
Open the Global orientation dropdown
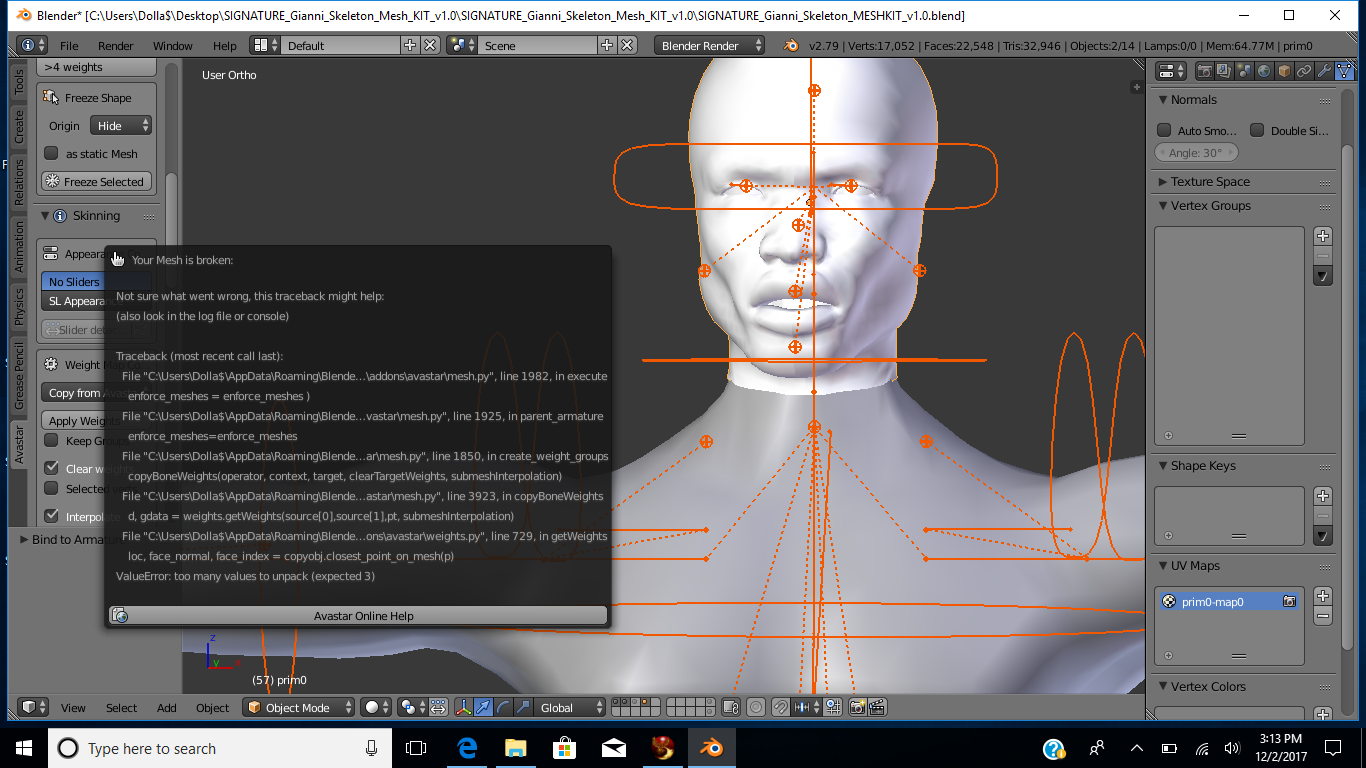coord(568,707)
